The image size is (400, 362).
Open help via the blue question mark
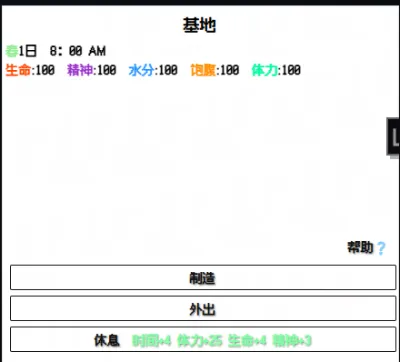pos(381,248)
